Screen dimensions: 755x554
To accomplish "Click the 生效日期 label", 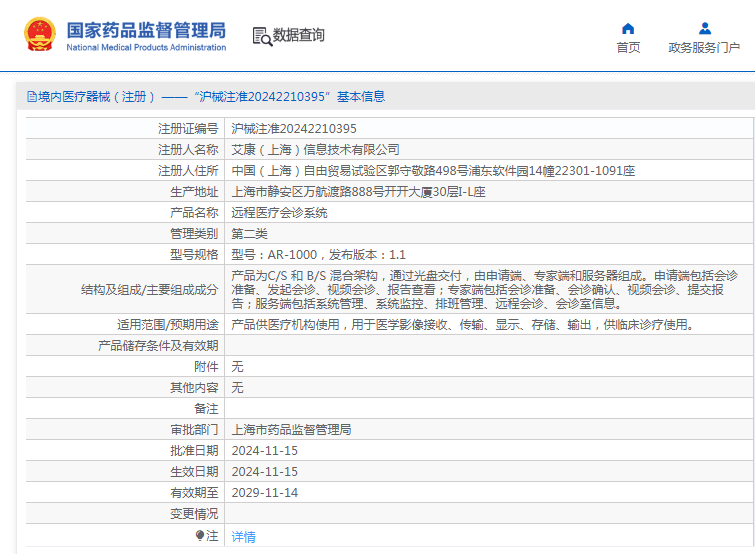I will click(194, 472).
